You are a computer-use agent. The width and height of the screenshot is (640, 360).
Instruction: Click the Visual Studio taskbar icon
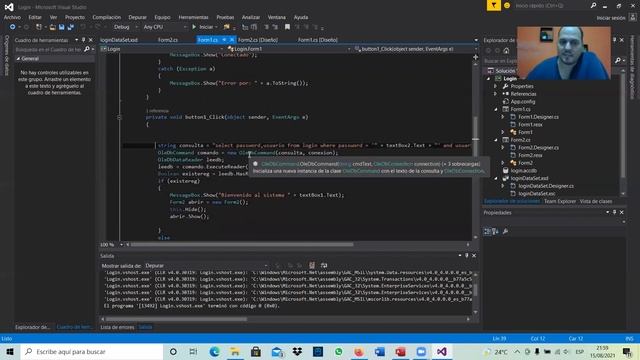(441, 351)
